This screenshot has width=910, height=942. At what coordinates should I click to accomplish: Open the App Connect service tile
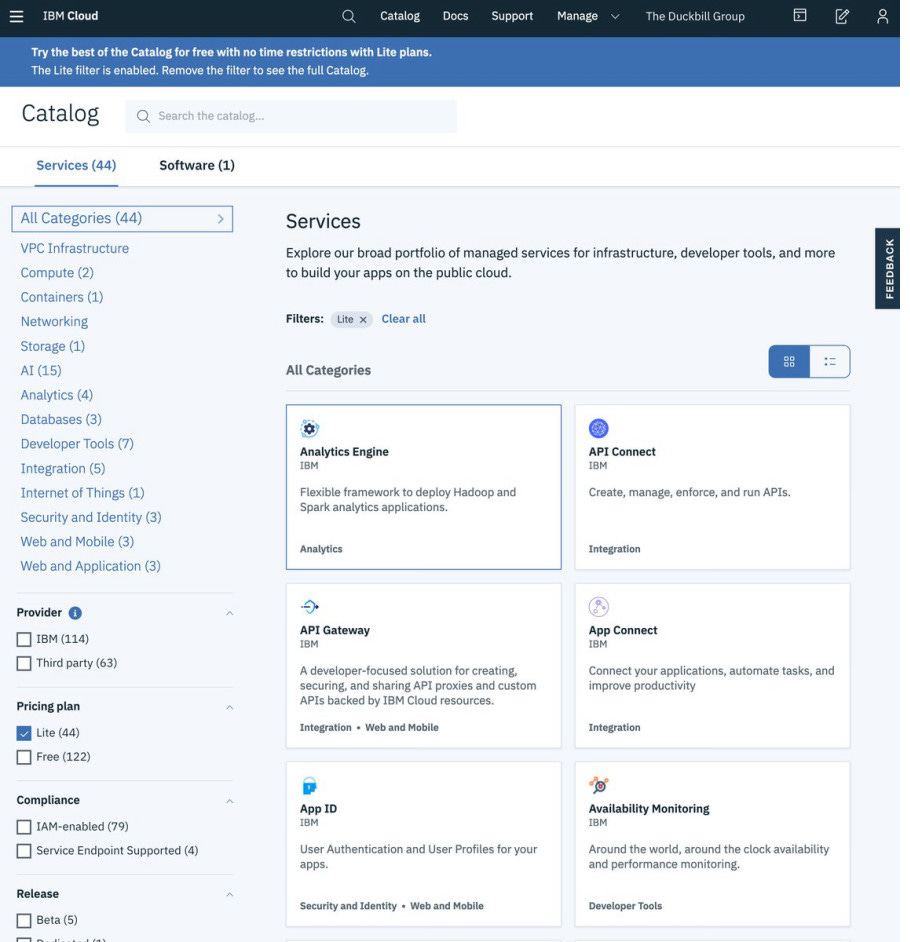point(712,666)
